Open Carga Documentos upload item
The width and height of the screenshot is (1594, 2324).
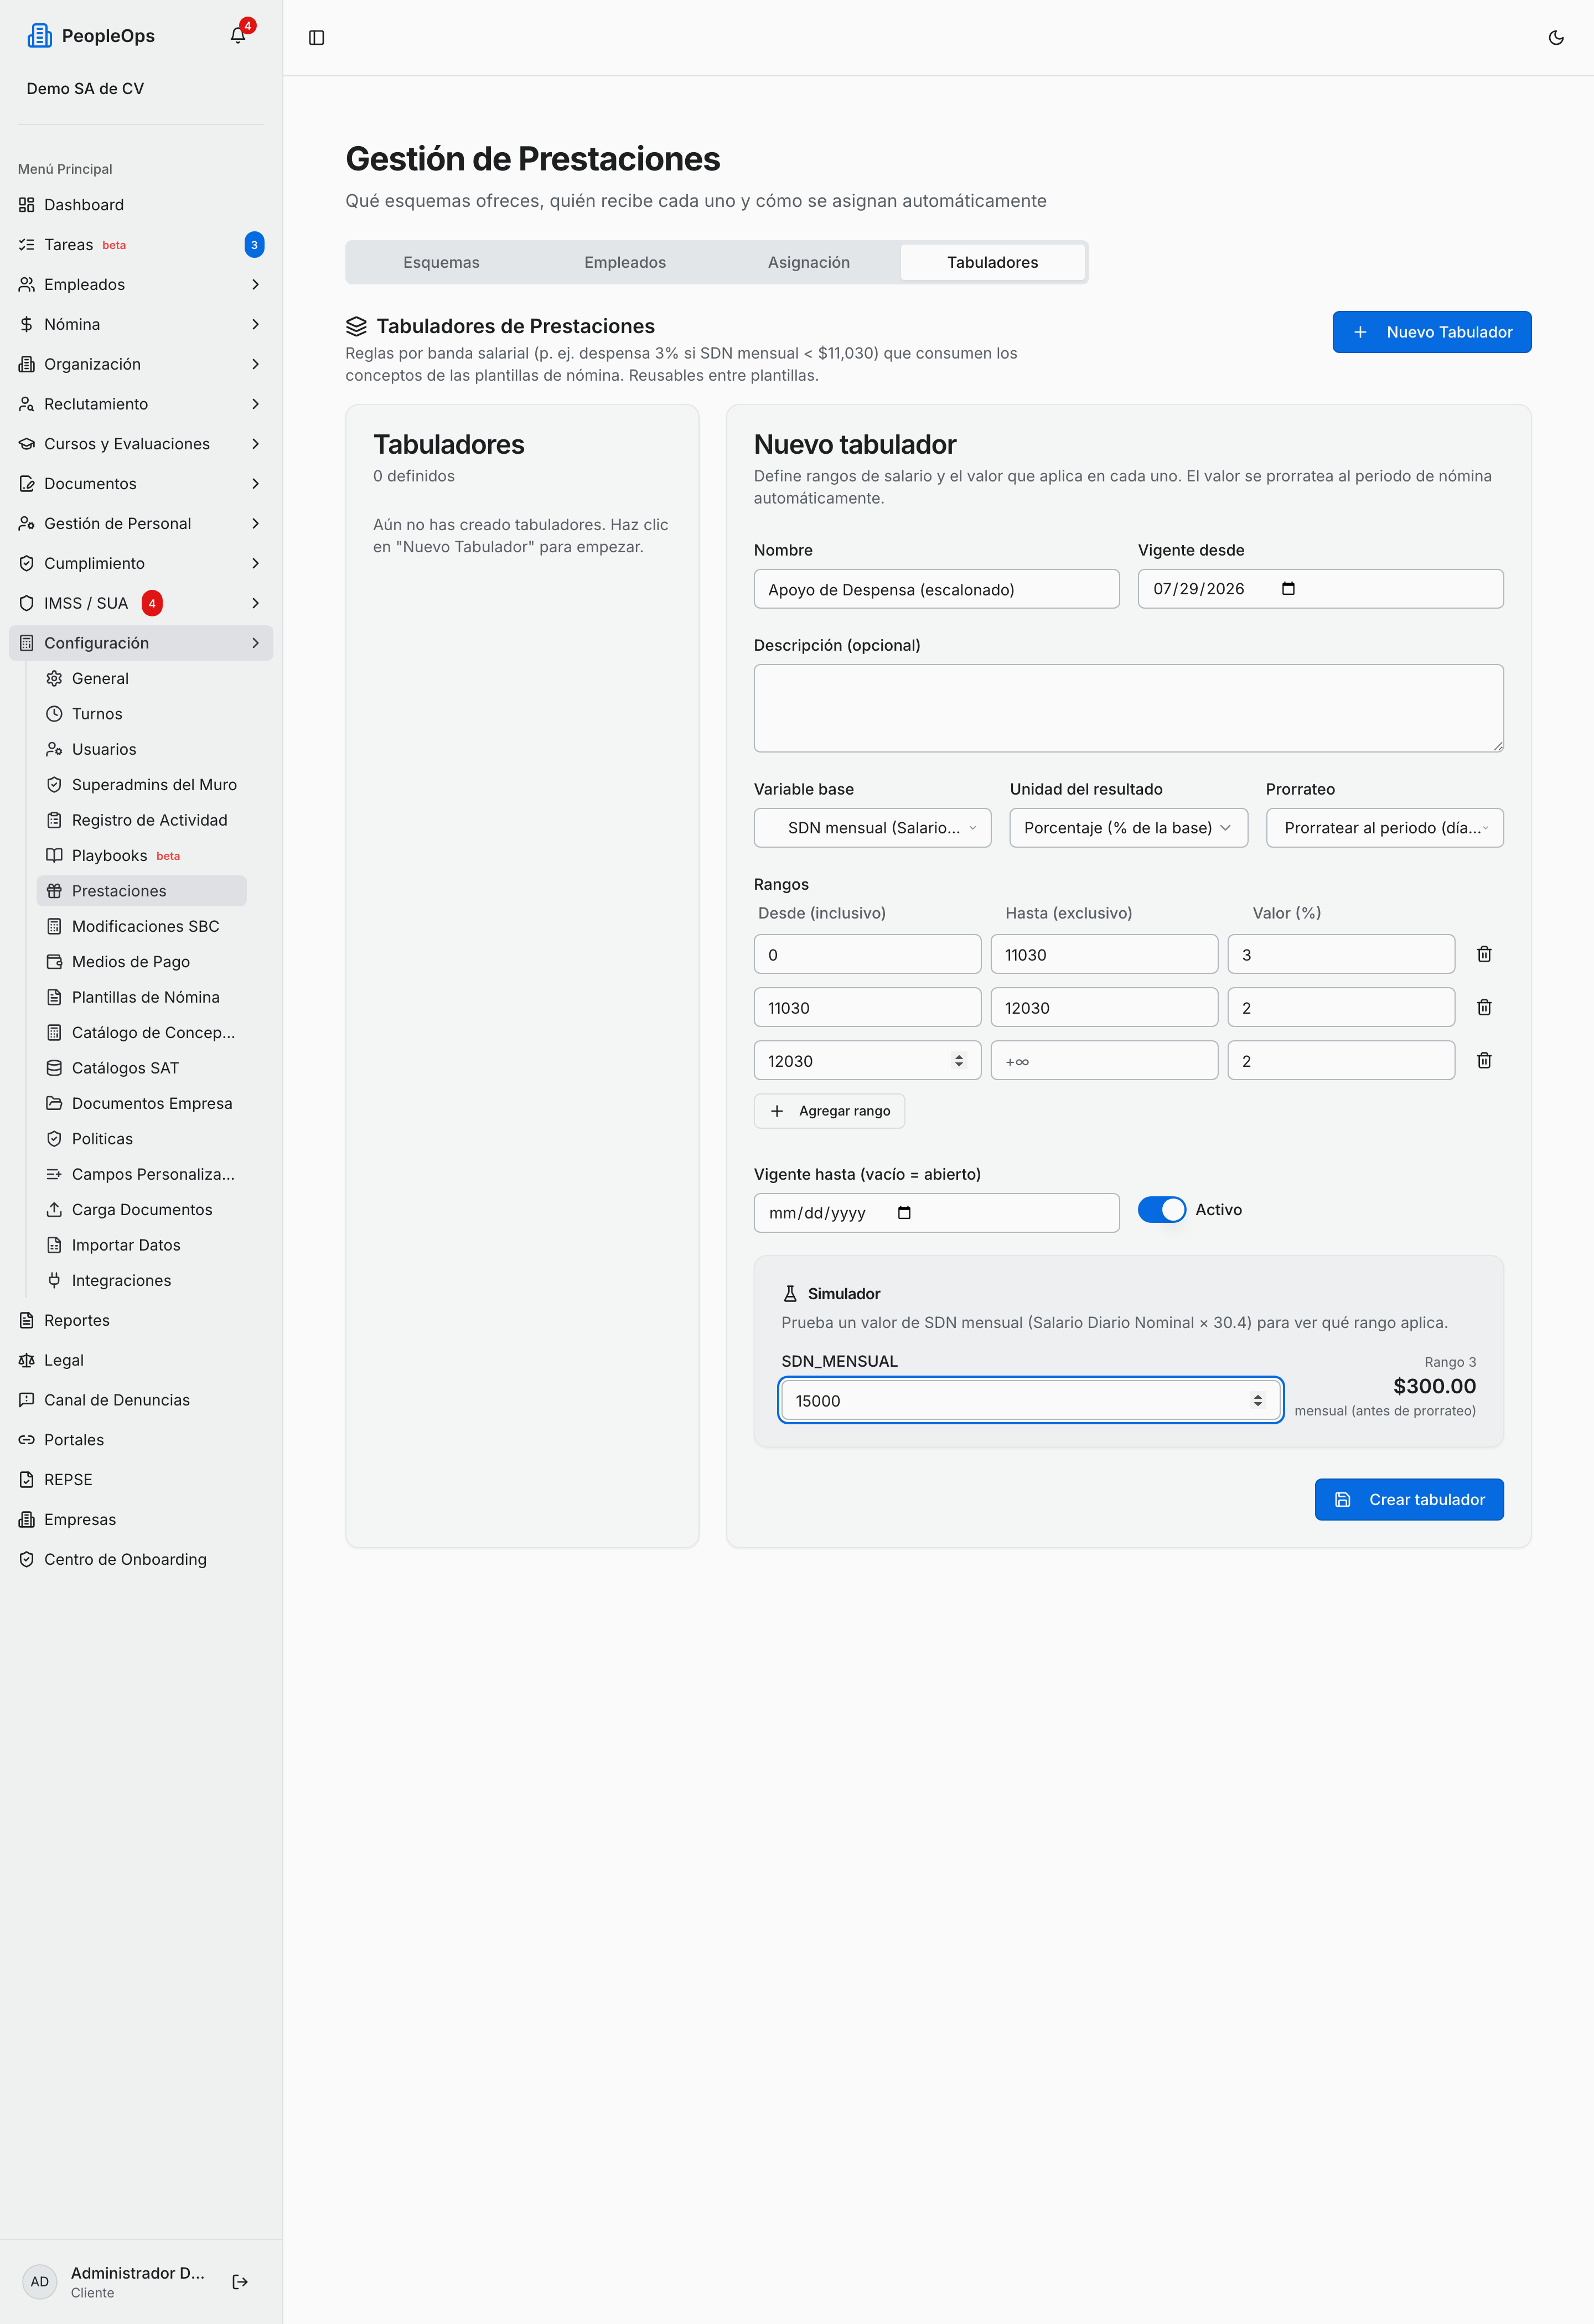point(142,1210)
